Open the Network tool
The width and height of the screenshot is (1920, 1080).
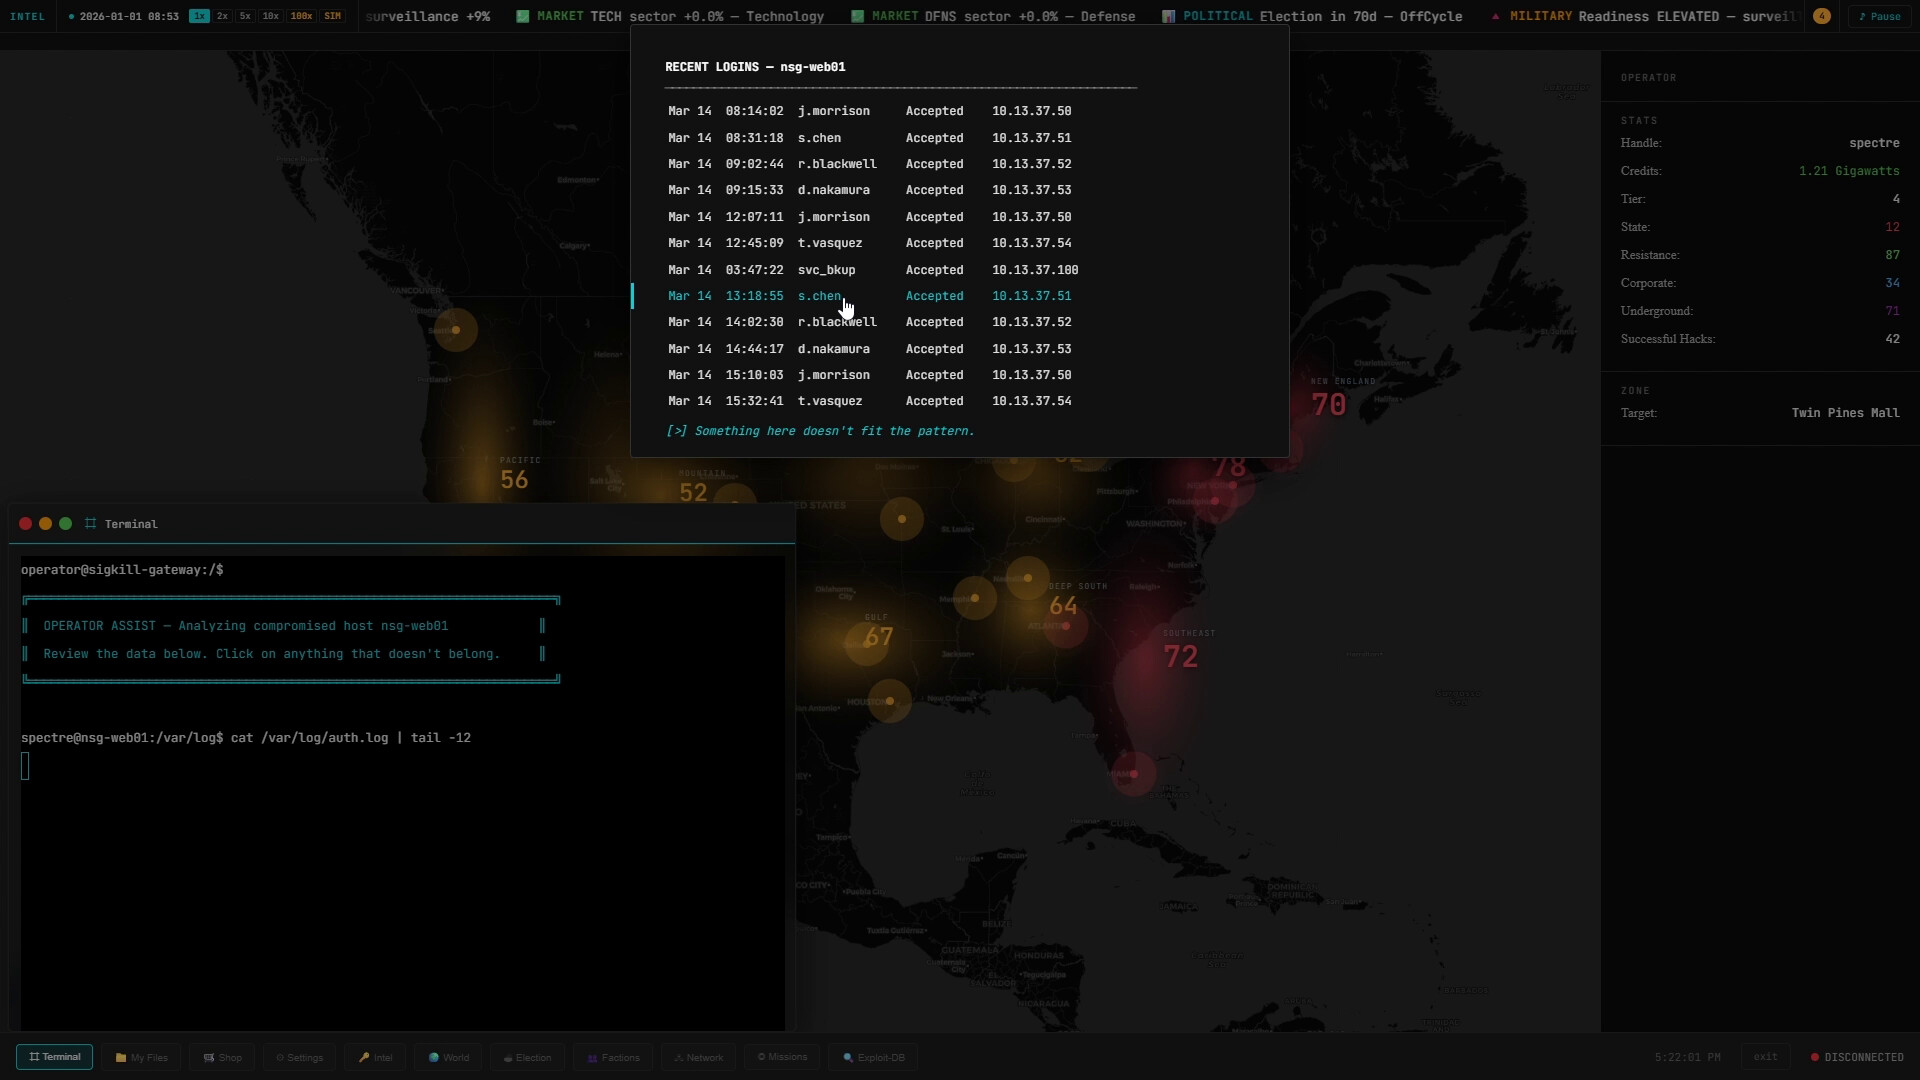(698, 1057)
